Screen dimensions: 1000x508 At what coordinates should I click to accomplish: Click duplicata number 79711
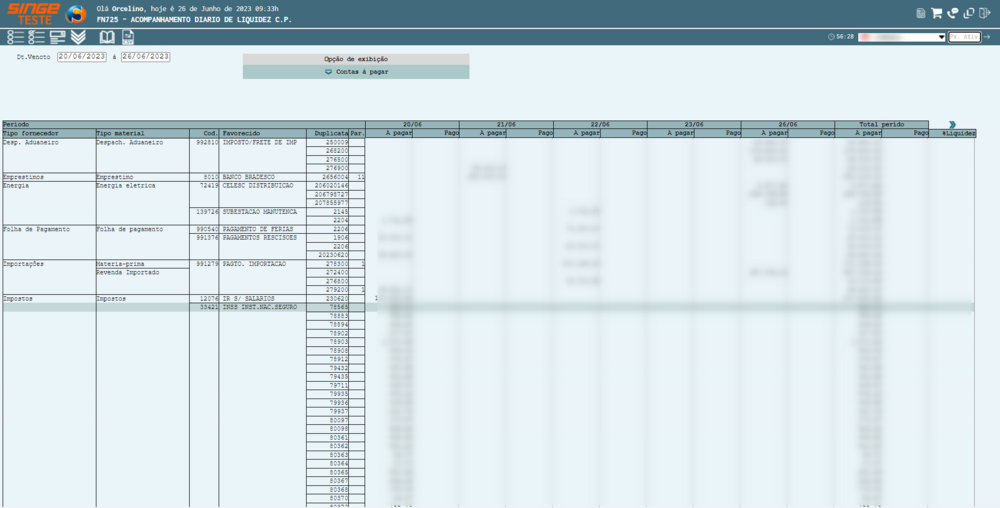pyautogui.click(x=328, y=386)
